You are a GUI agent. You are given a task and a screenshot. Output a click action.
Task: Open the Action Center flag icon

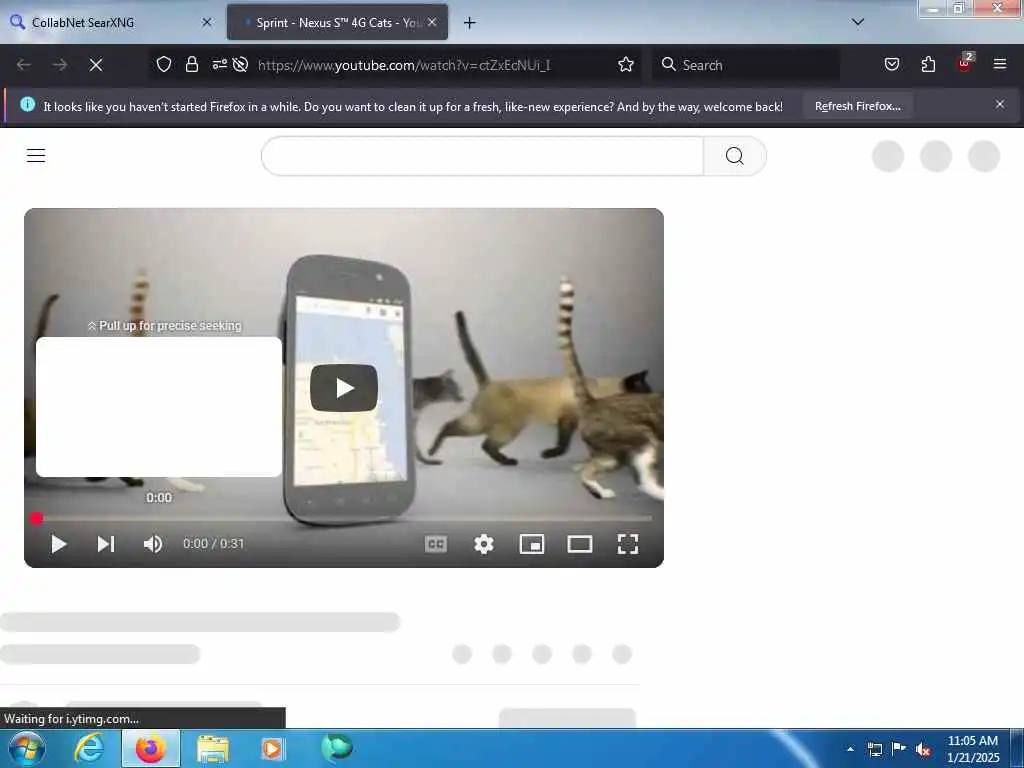click(x=899, y=748)
